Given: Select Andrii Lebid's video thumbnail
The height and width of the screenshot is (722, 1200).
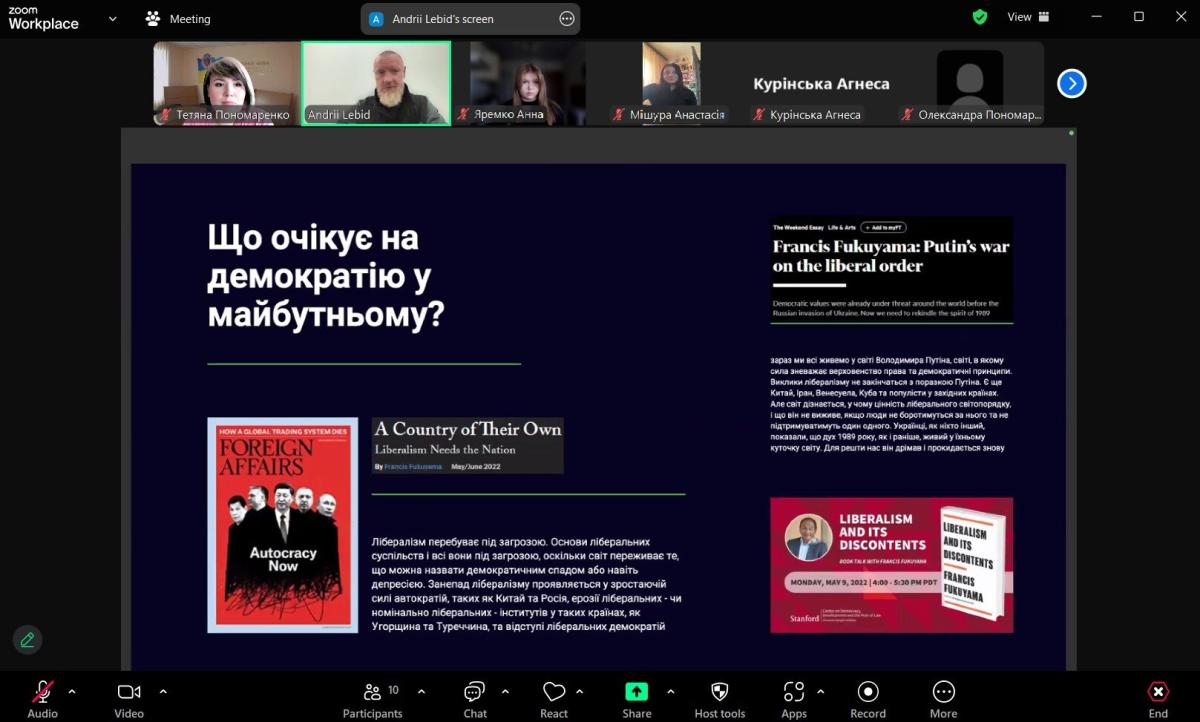Looking at the screenshot, I should pos(376,82).
